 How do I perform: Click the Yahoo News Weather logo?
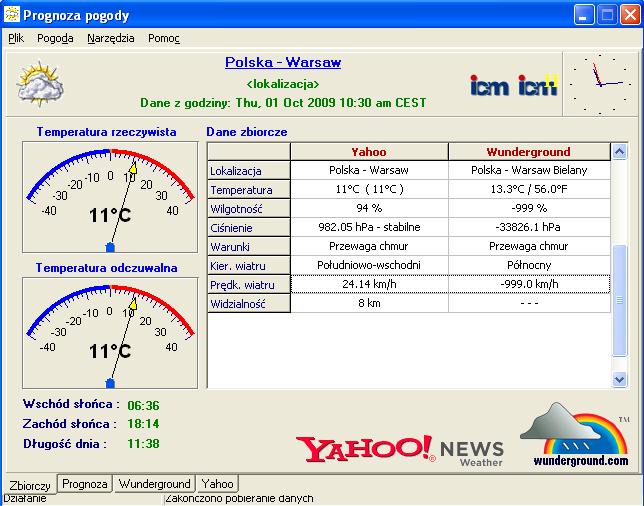[x=400, y=451]
